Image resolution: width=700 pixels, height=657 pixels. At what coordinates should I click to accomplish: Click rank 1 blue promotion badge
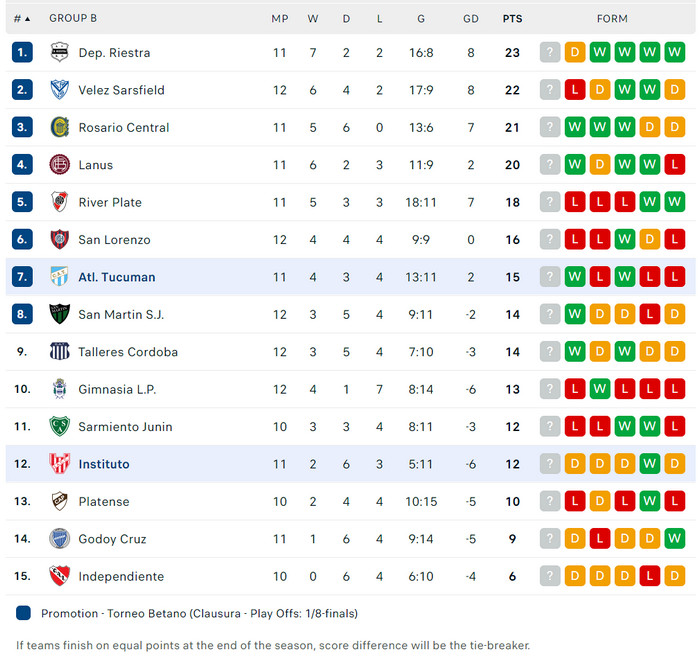pos(23,53)
